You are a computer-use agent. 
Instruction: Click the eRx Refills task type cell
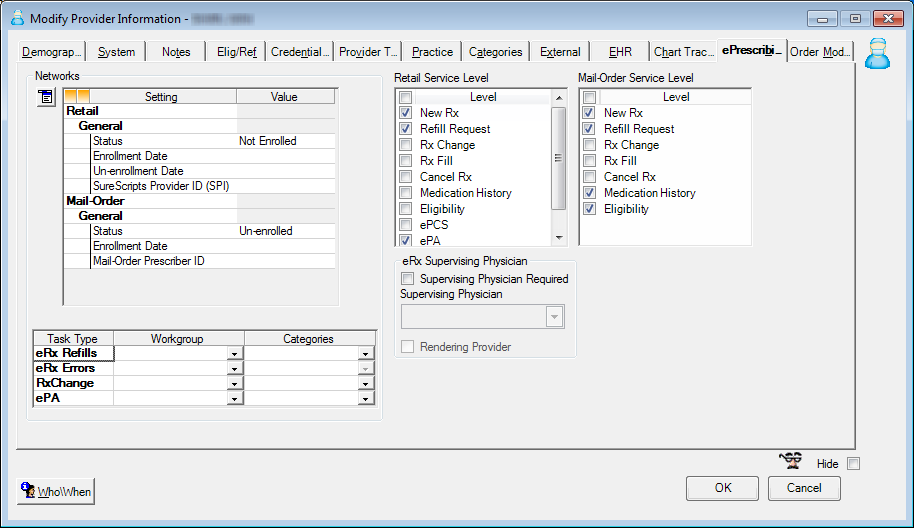[x=73, y=353]
